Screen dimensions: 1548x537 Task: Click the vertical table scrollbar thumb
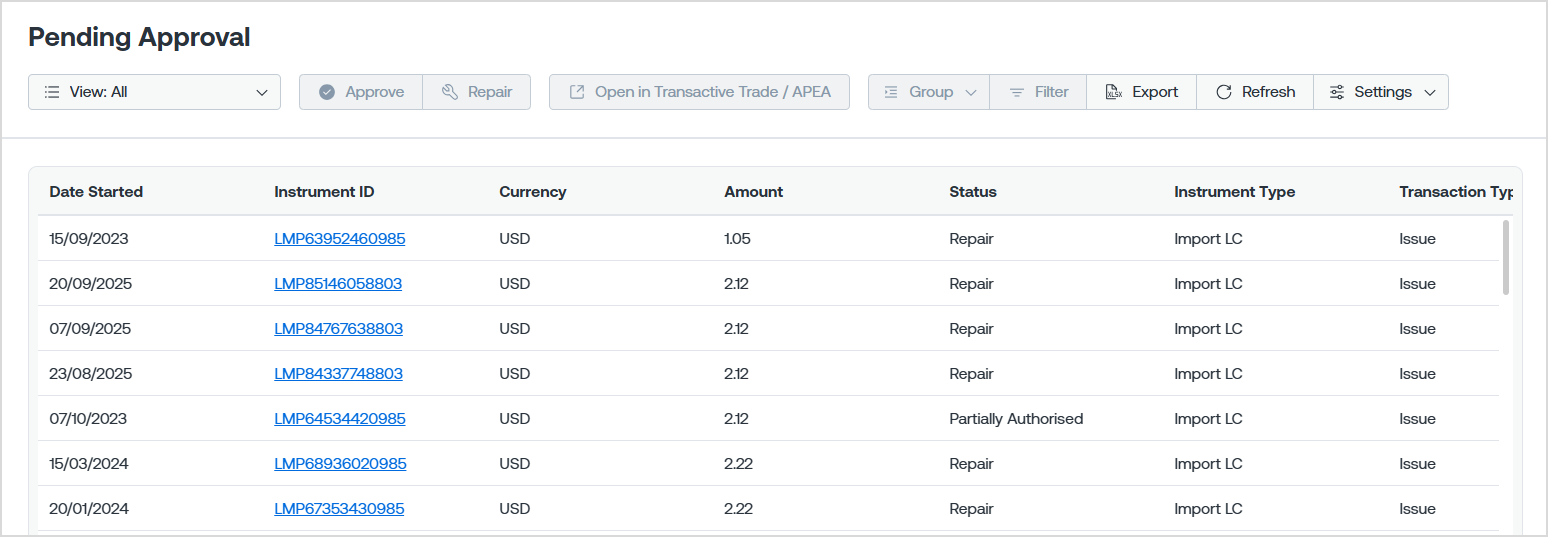tap(1506, 257)
